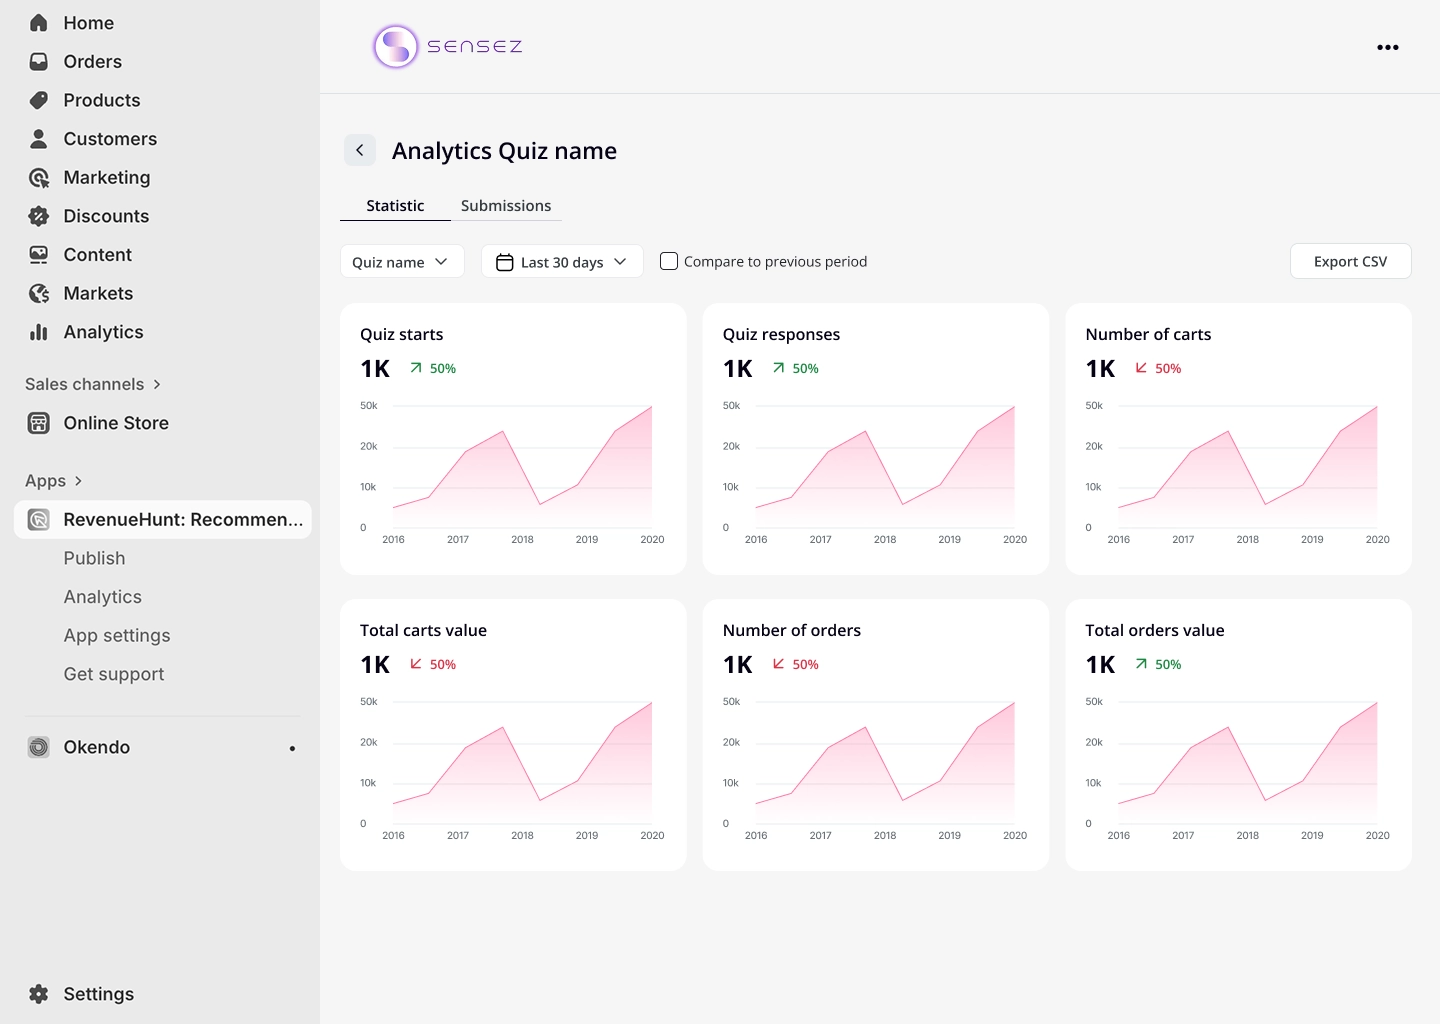Click the Analytics bar chart icon
This screenshot has height=1024, width=1440.
coord(39,332)
